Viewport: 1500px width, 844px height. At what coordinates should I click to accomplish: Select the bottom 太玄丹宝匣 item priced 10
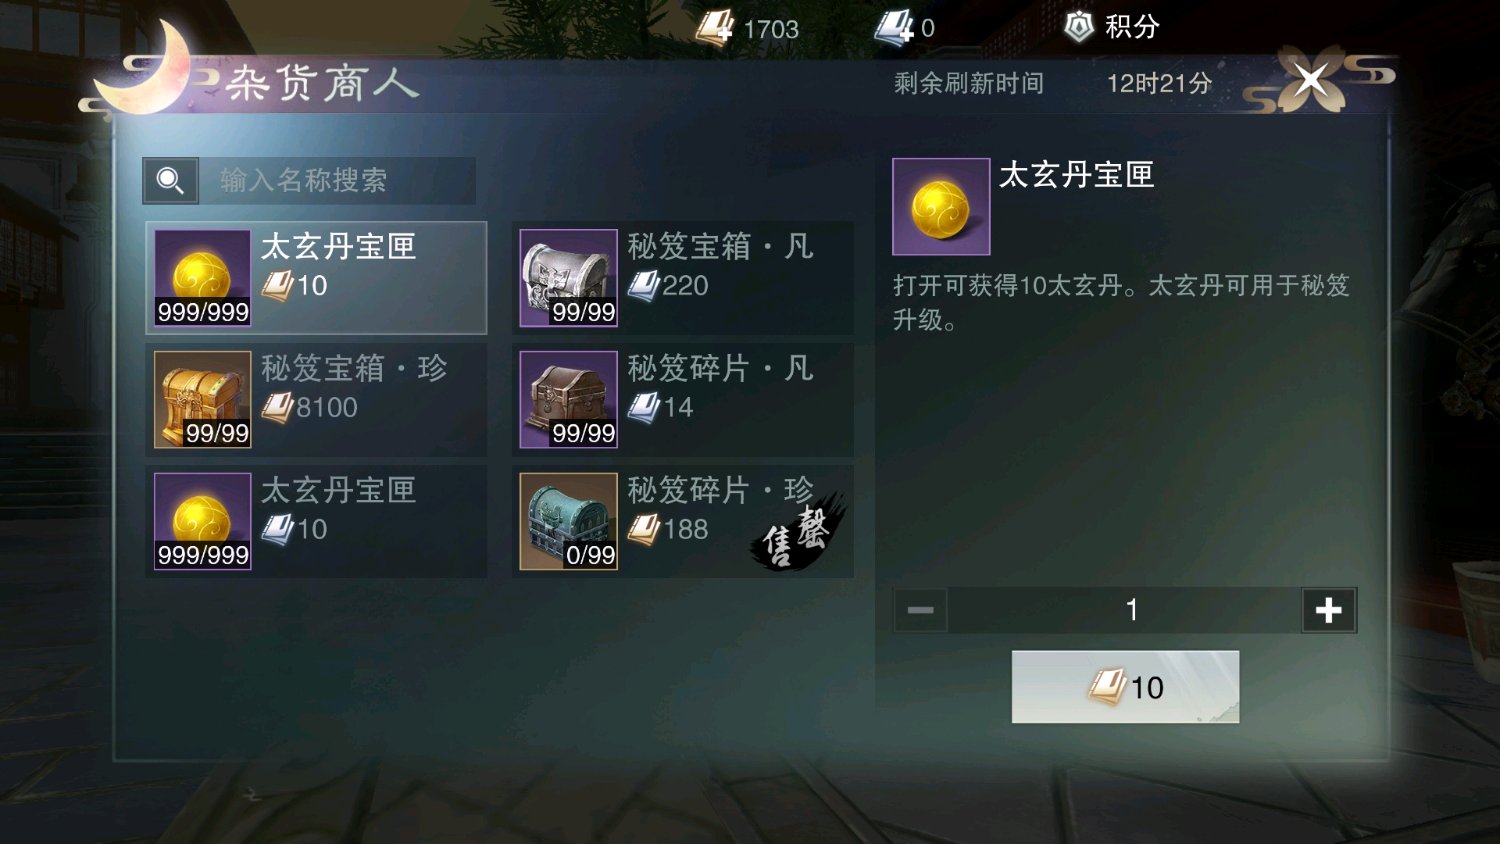click(x=316, y=521)
